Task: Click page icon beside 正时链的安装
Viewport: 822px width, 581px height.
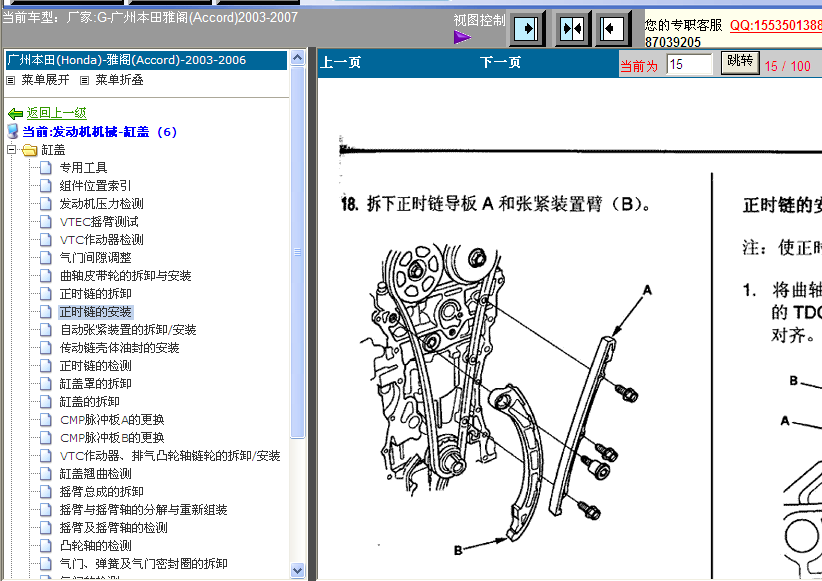Action: [46, 312]
